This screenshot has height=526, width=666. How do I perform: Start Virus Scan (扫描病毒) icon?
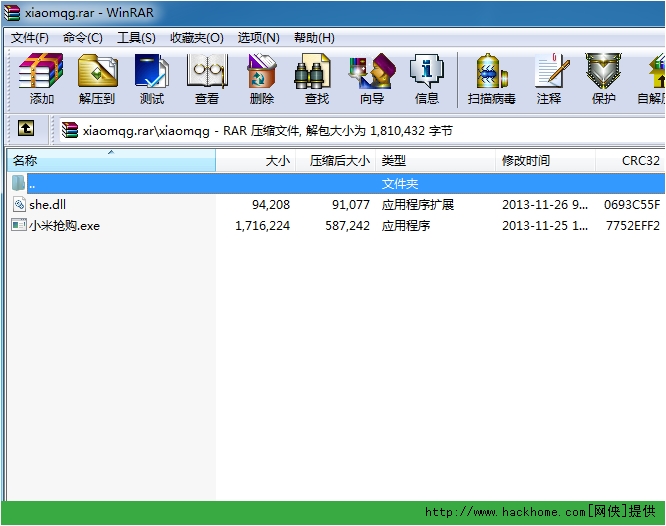[x=492, y=71]
